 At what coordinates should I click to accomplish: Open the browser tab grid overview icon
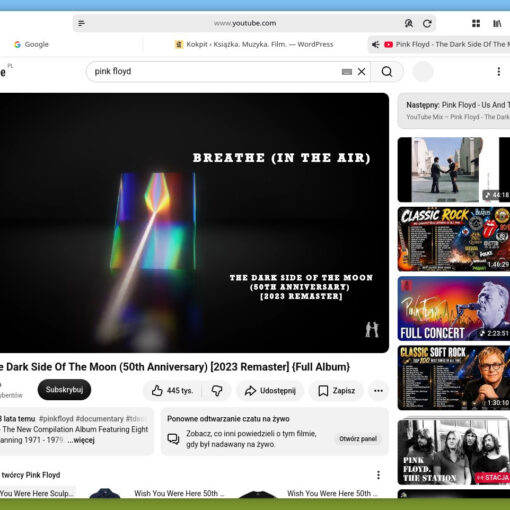point(476,23)
